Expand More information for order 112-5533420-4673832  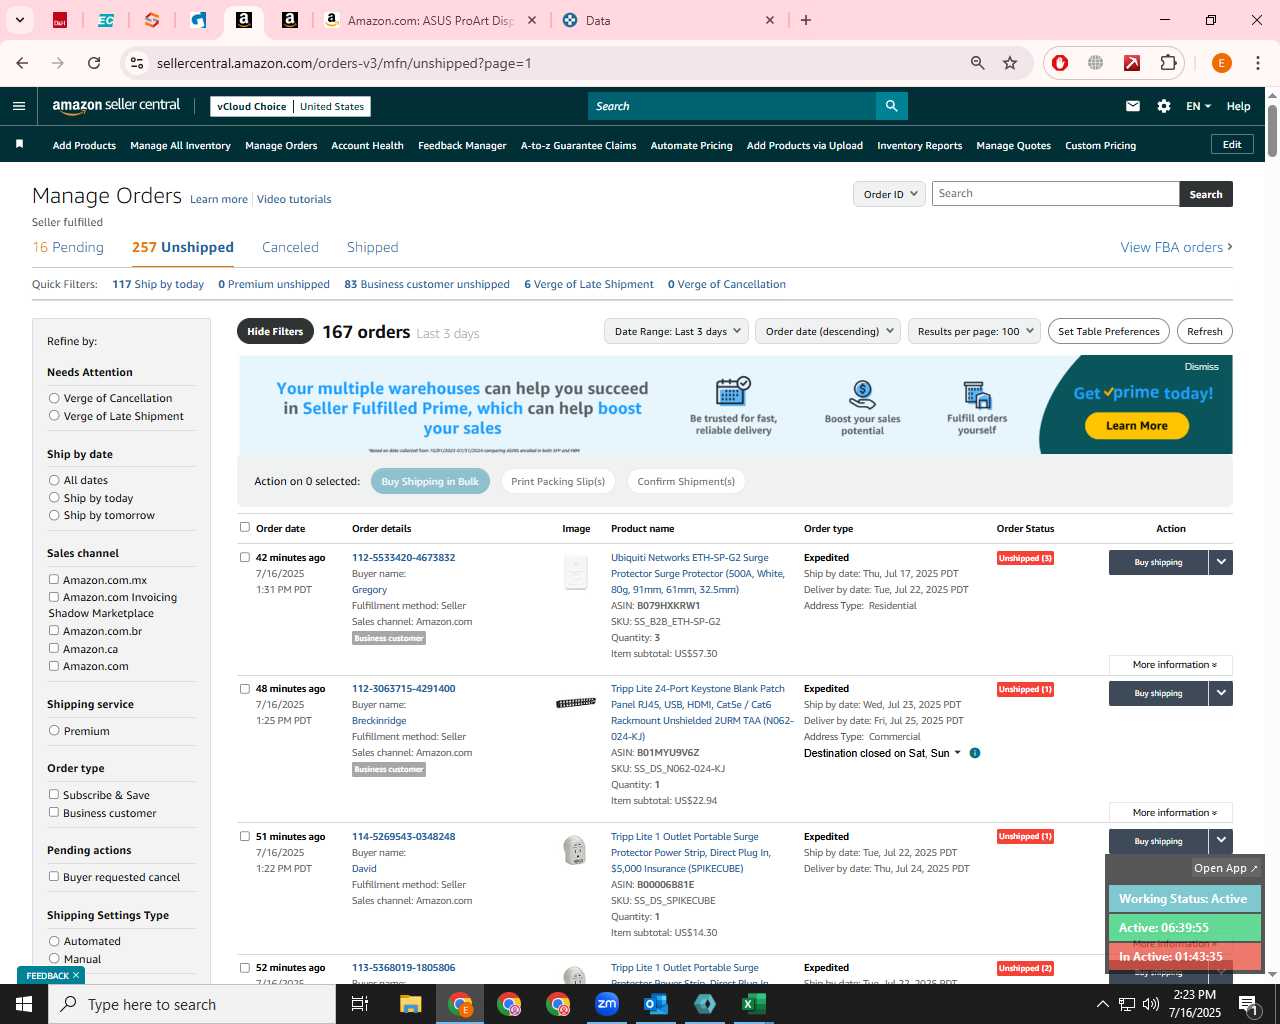(x=1171, y=665)
